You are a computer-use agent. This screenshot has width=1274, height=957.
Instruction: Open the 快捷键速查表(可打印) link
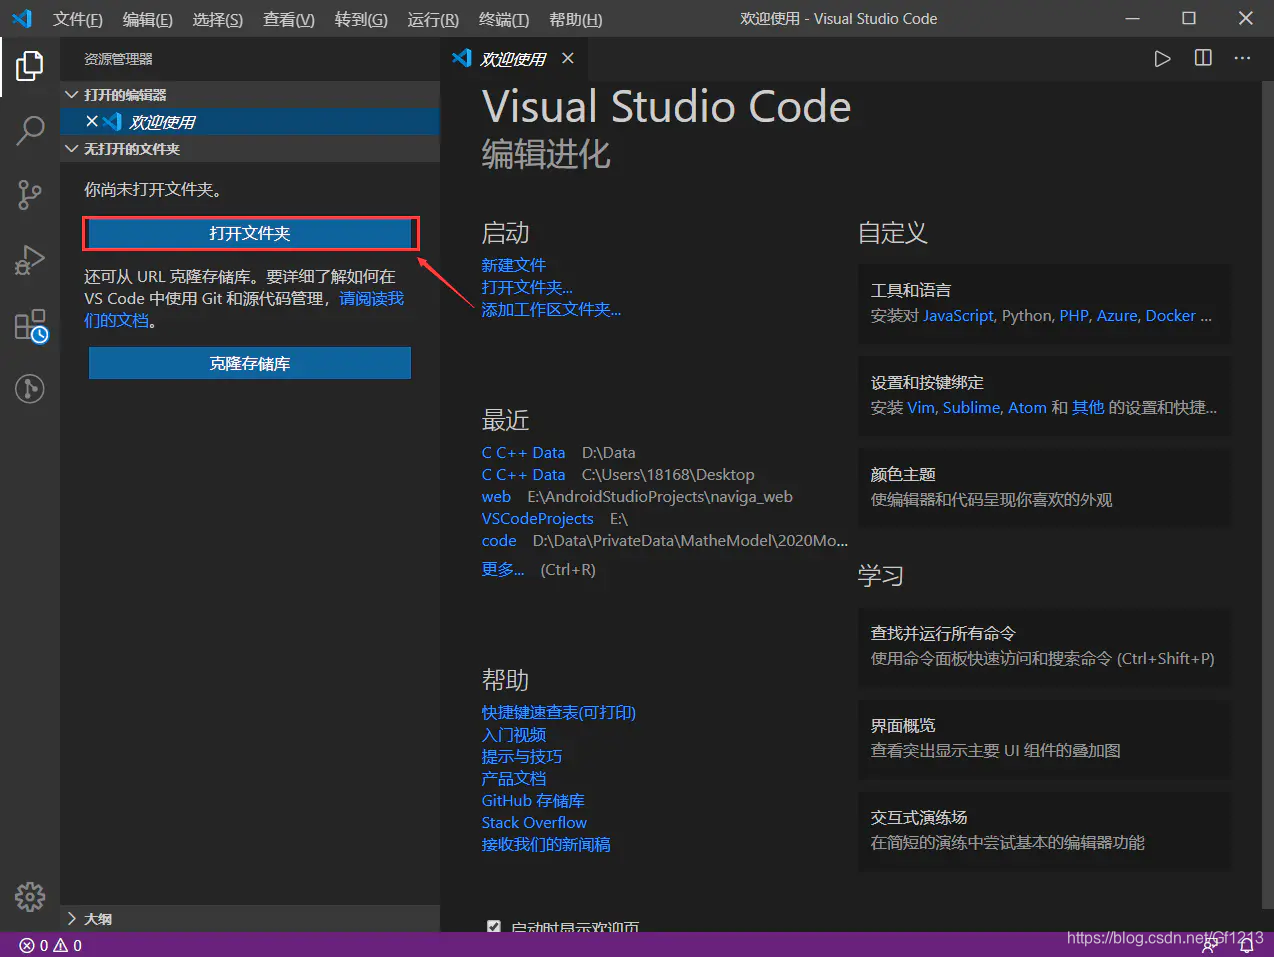(x=559, y=712)
